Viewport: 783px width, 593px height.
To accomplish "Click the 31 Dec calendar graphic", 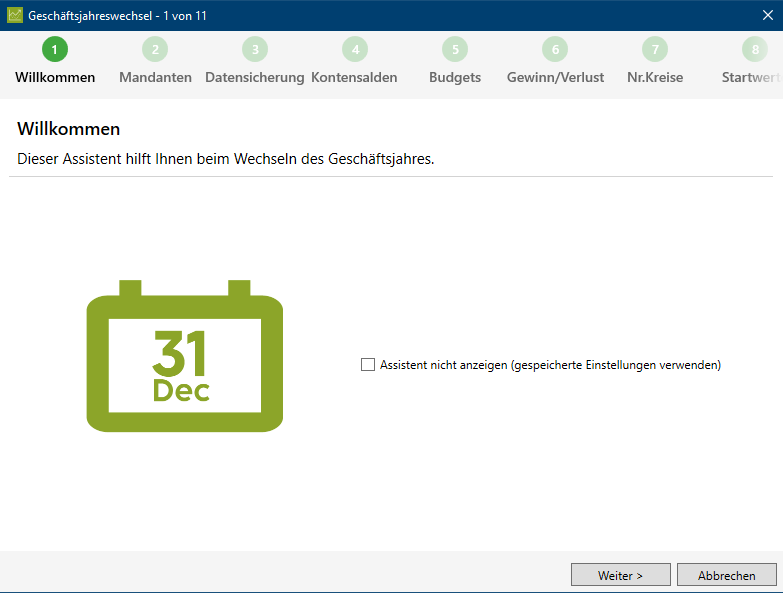I will point(185,356).
